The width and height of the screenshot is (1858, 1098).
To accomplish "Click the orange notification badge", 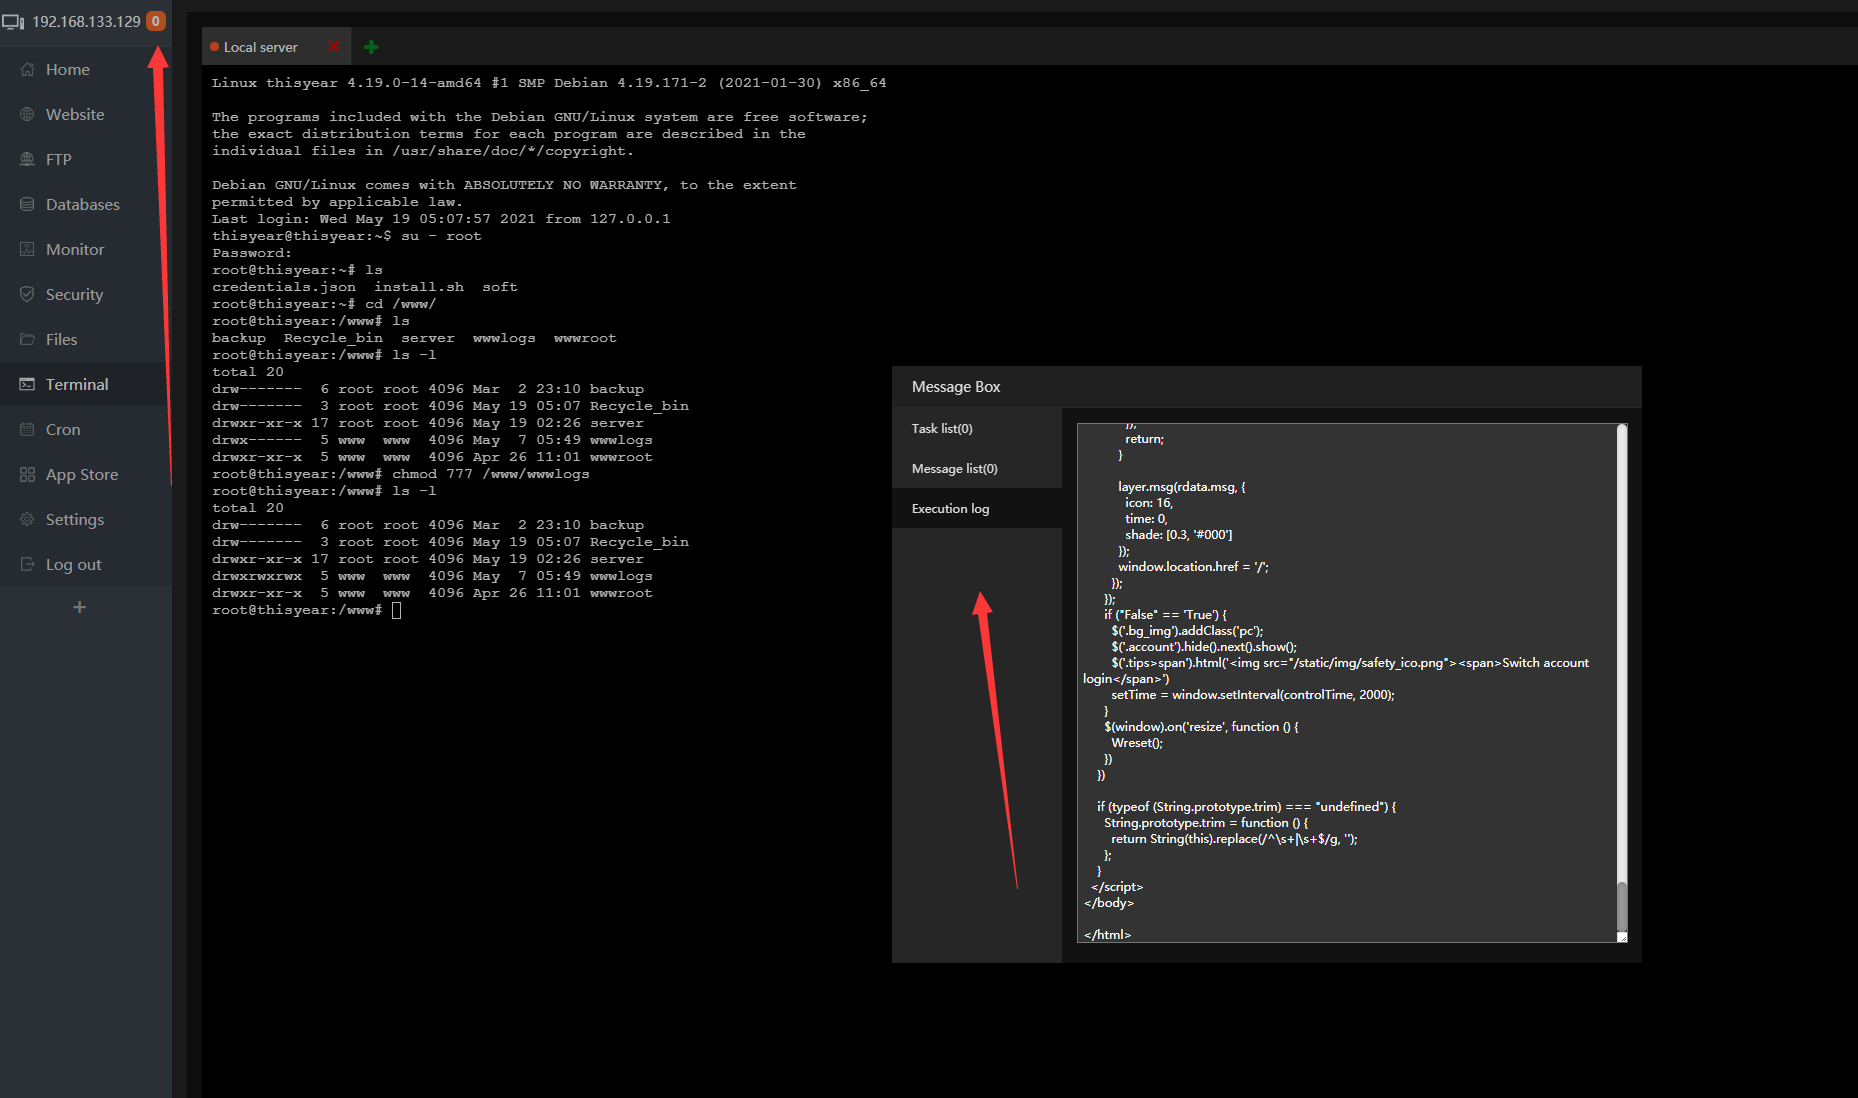I will [156, 21].
